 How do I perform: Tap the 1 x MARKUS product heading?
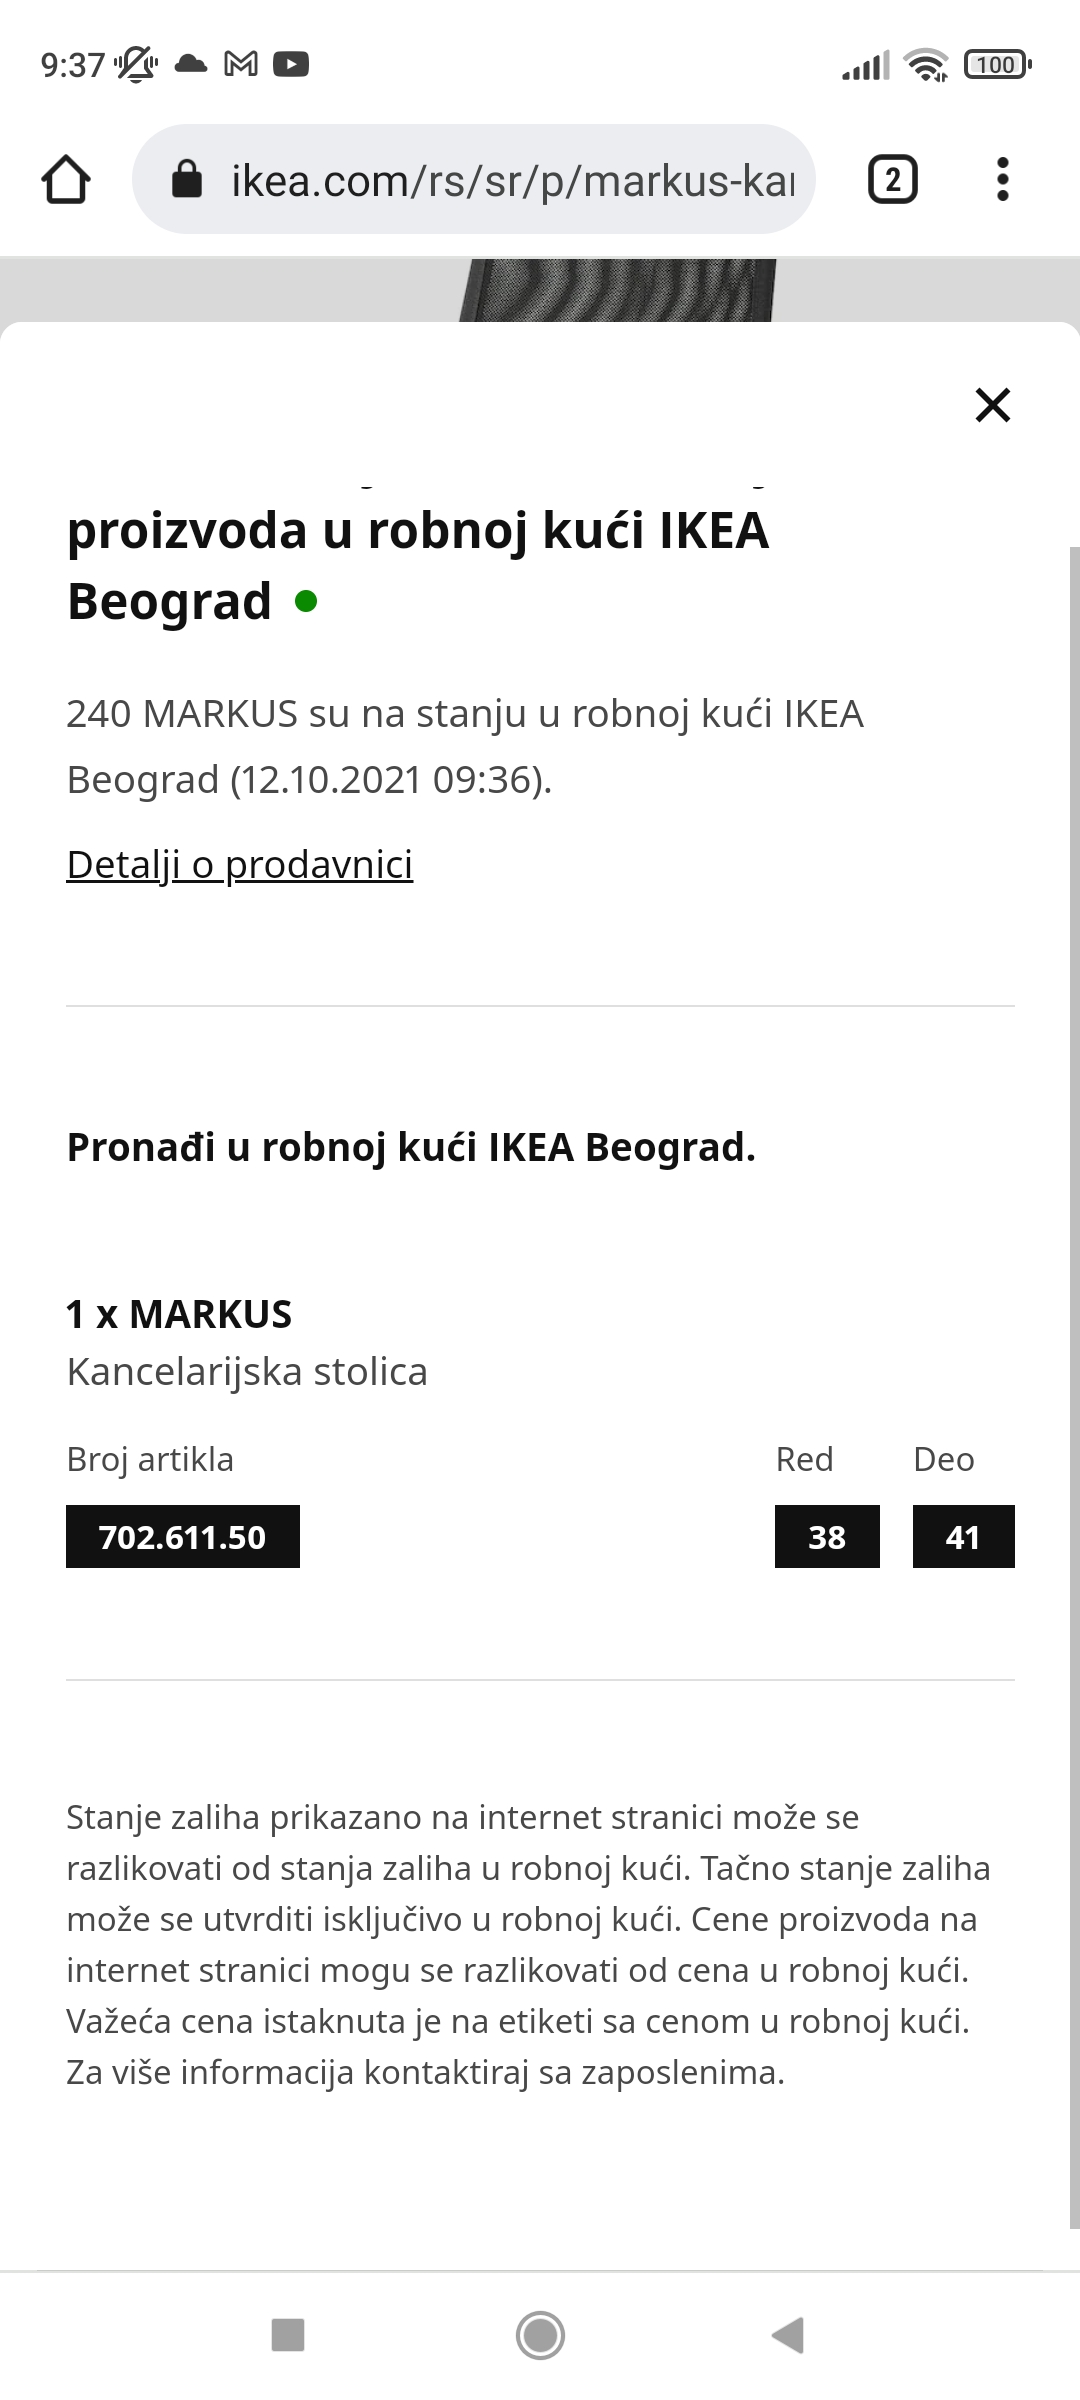click(179, 1314)
